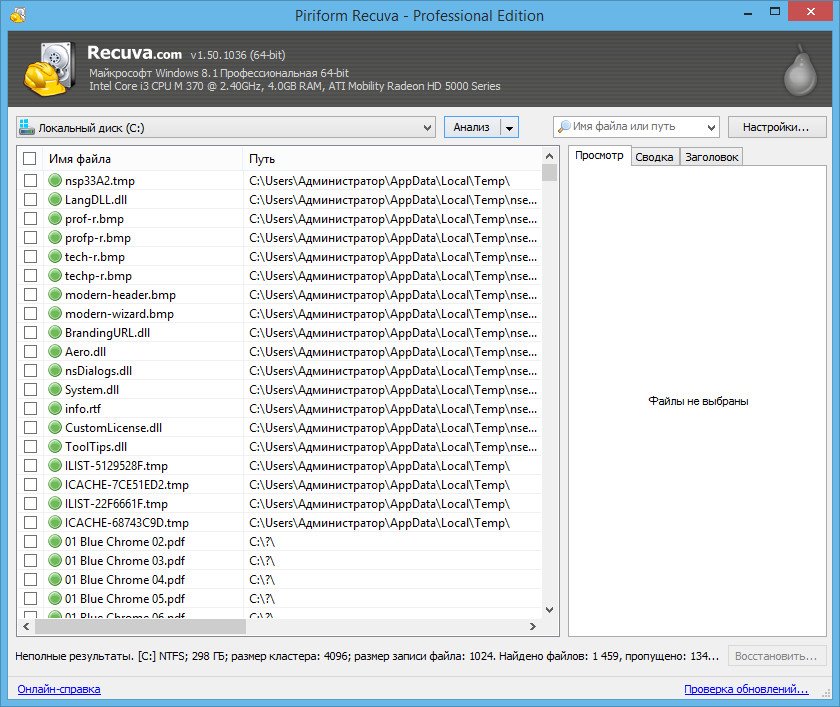Click the scroll left arrow of file list
Screen dimensions: 840x707
click(x=26, y=626)
